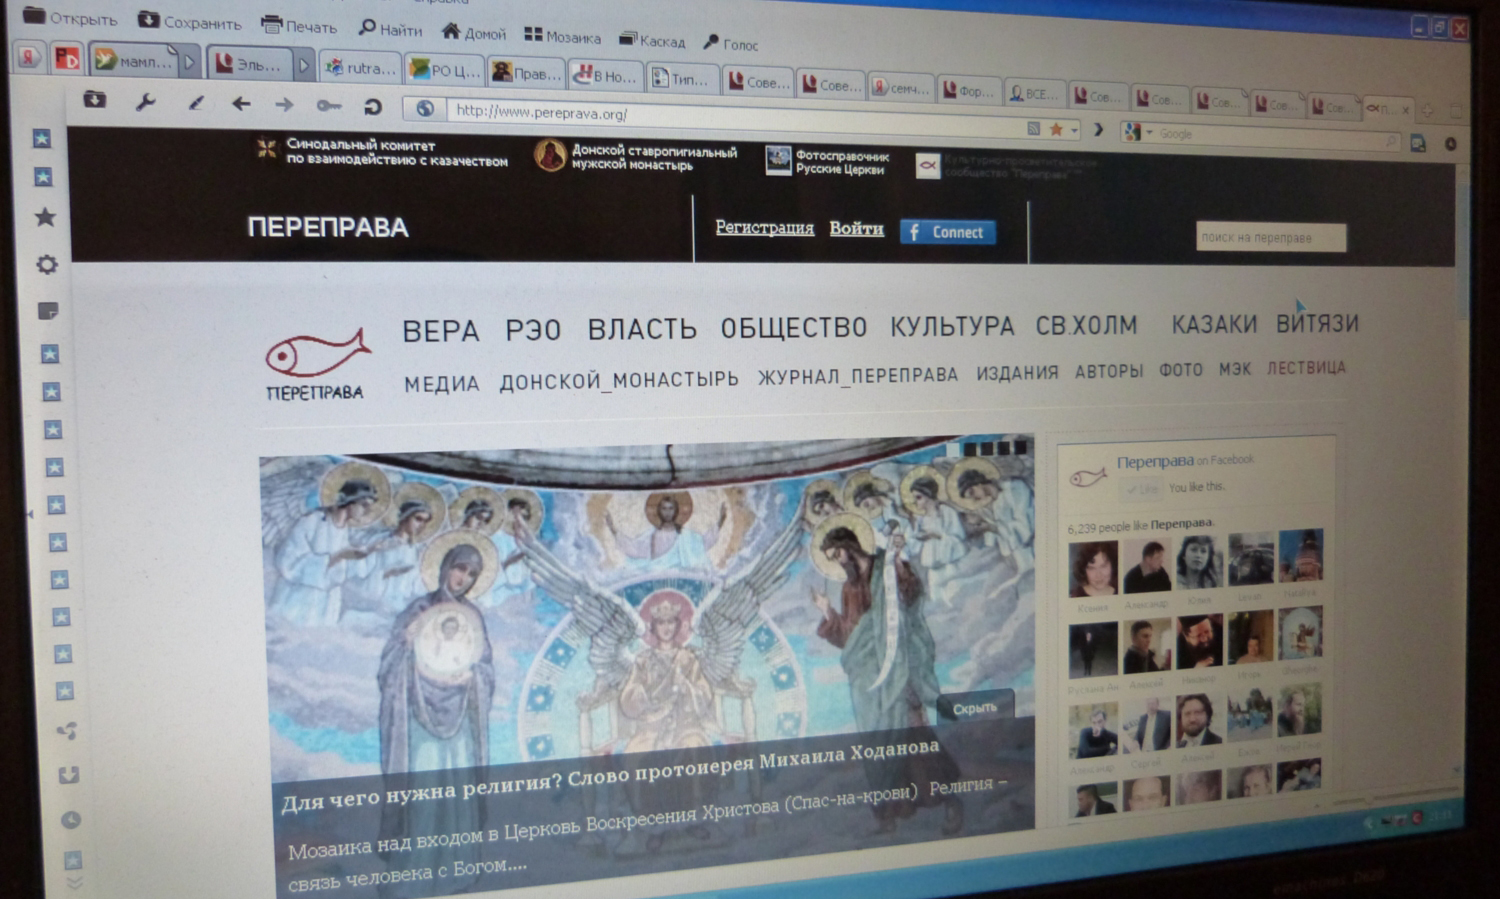This screenshot has height=899, width=1500.
Task: Click the 'поиск на переправе' search field
Action: coord(1271,237)
